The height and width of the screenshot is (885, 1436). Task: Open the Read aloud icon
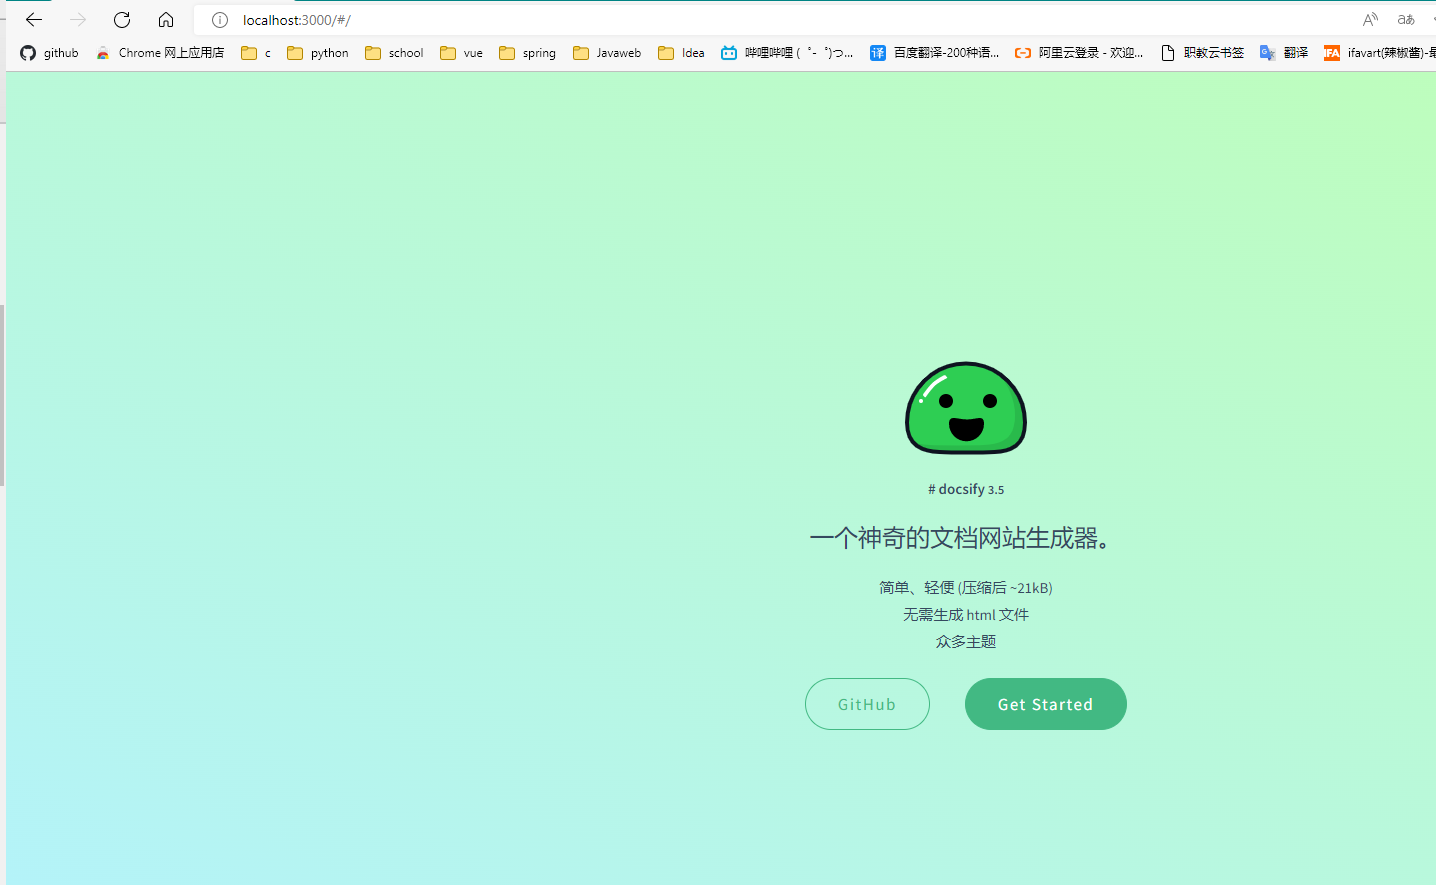[1370, 20]
